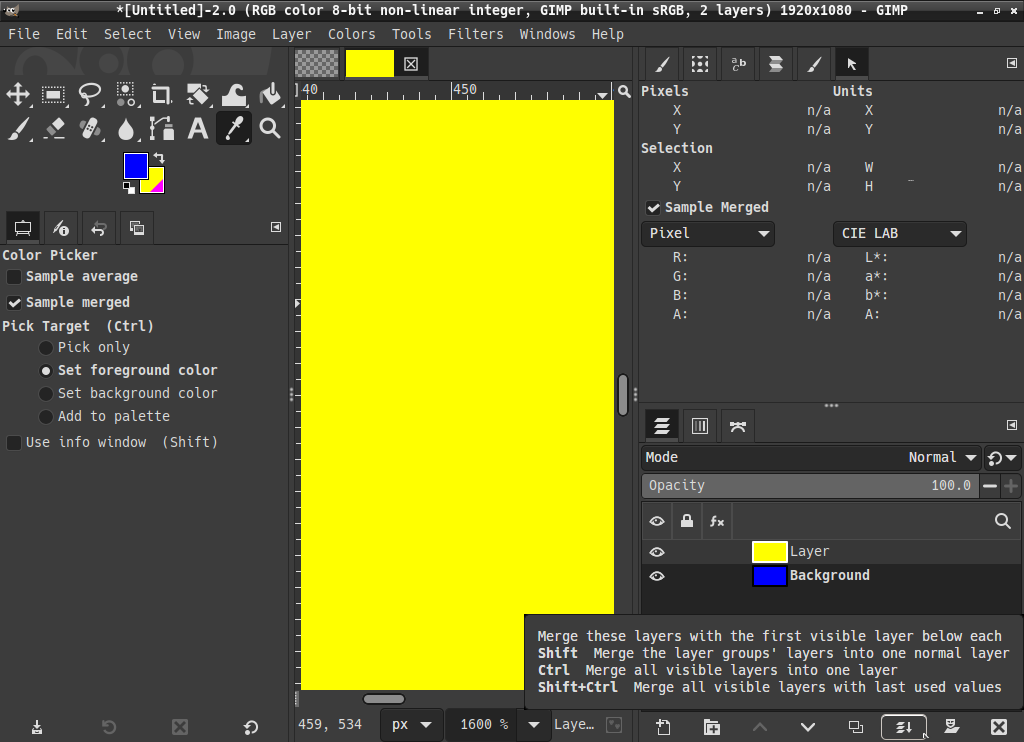Viewport: 1024px width, 742px height.
Task: Select the Zoom magnifier tool
Action: tap(269, 128)
